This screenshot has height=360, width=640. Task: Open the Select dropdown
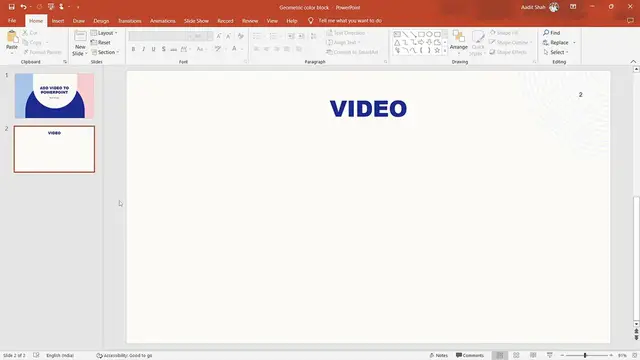(556, 52)
